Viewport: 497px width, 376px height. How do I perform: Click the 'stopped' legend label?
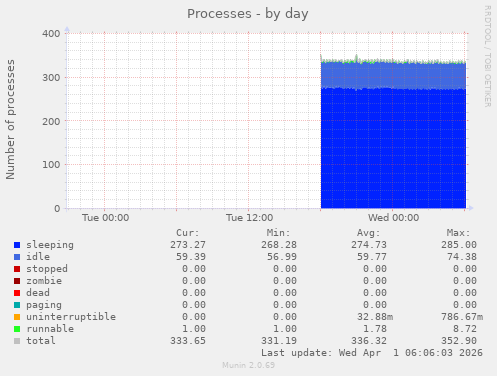tap(47, 269)
